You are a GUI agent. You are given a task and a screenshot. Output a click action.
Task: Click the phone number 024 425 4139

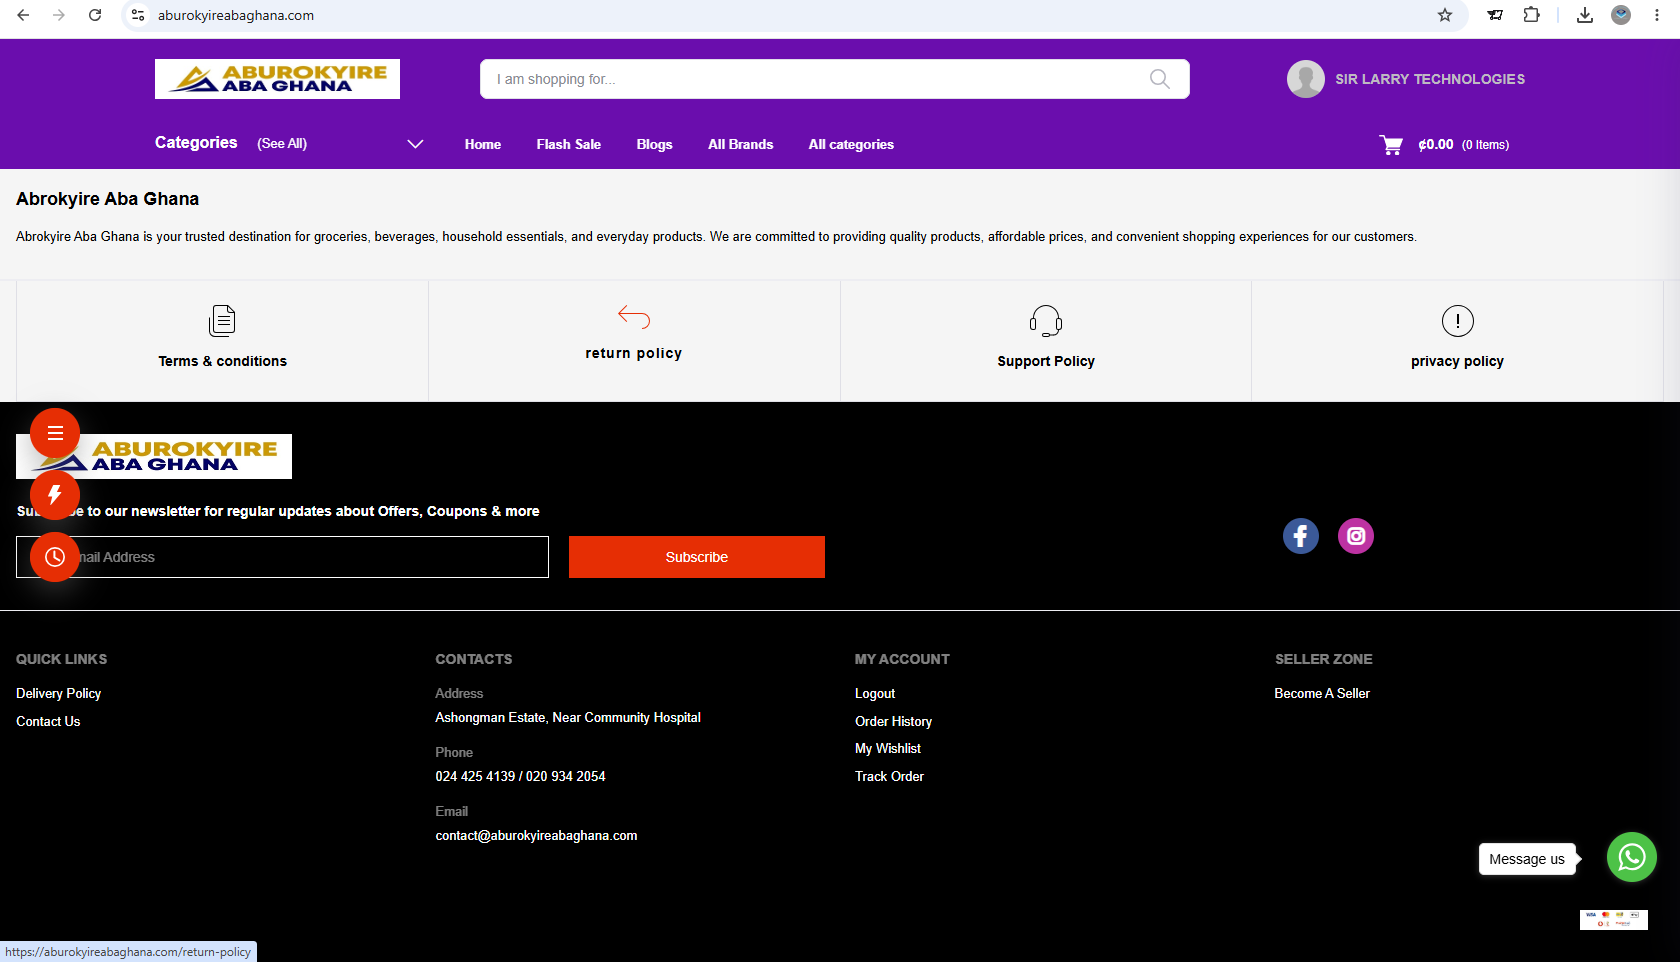475,776
